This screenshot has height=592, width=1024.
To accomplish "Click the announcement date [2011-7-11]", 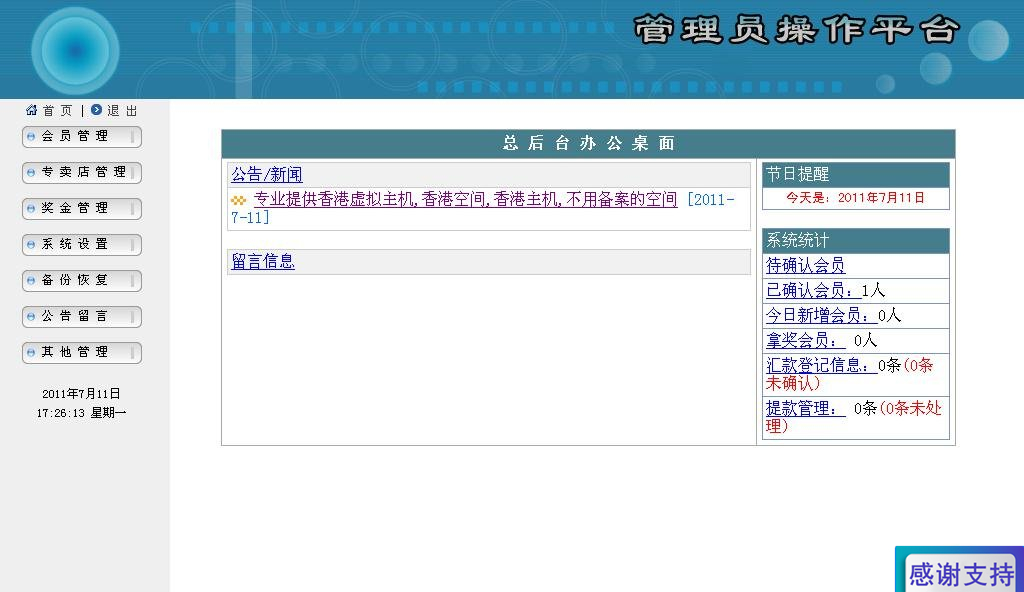I will tap(483, 208).
